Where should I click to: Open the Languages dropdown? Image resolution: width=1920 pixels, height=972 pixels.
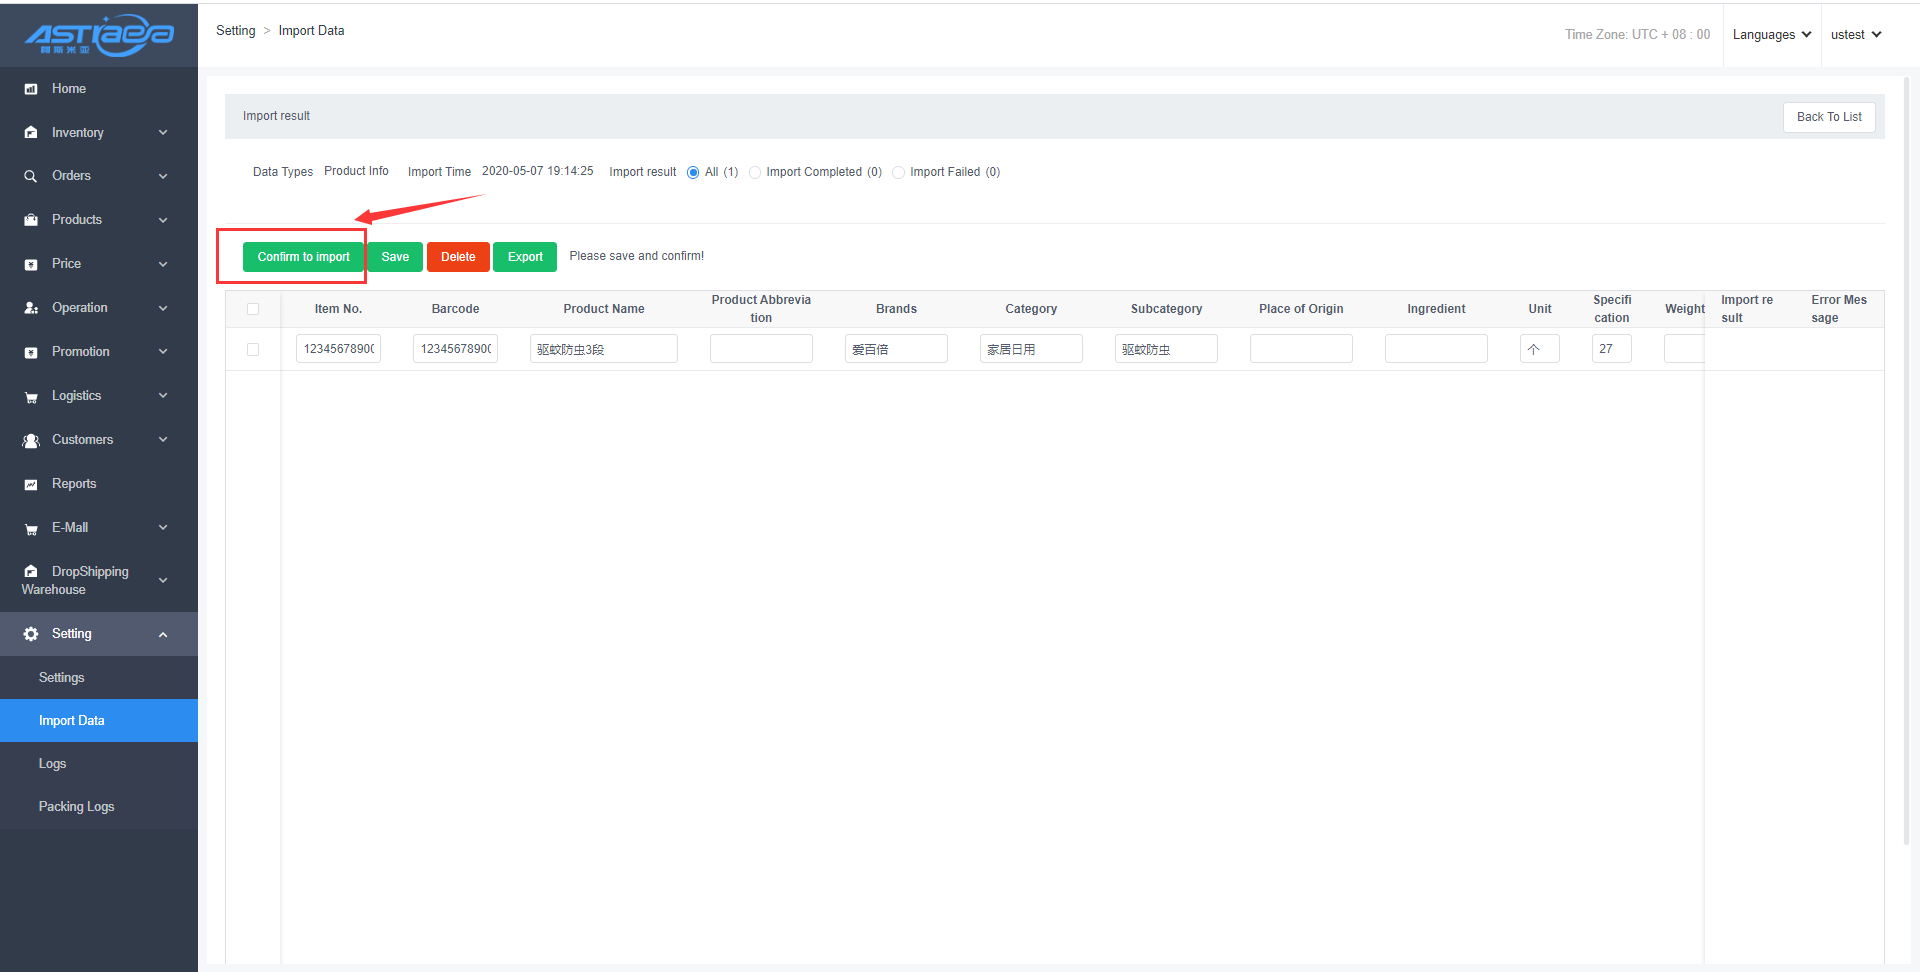(x=1771, y=35)
